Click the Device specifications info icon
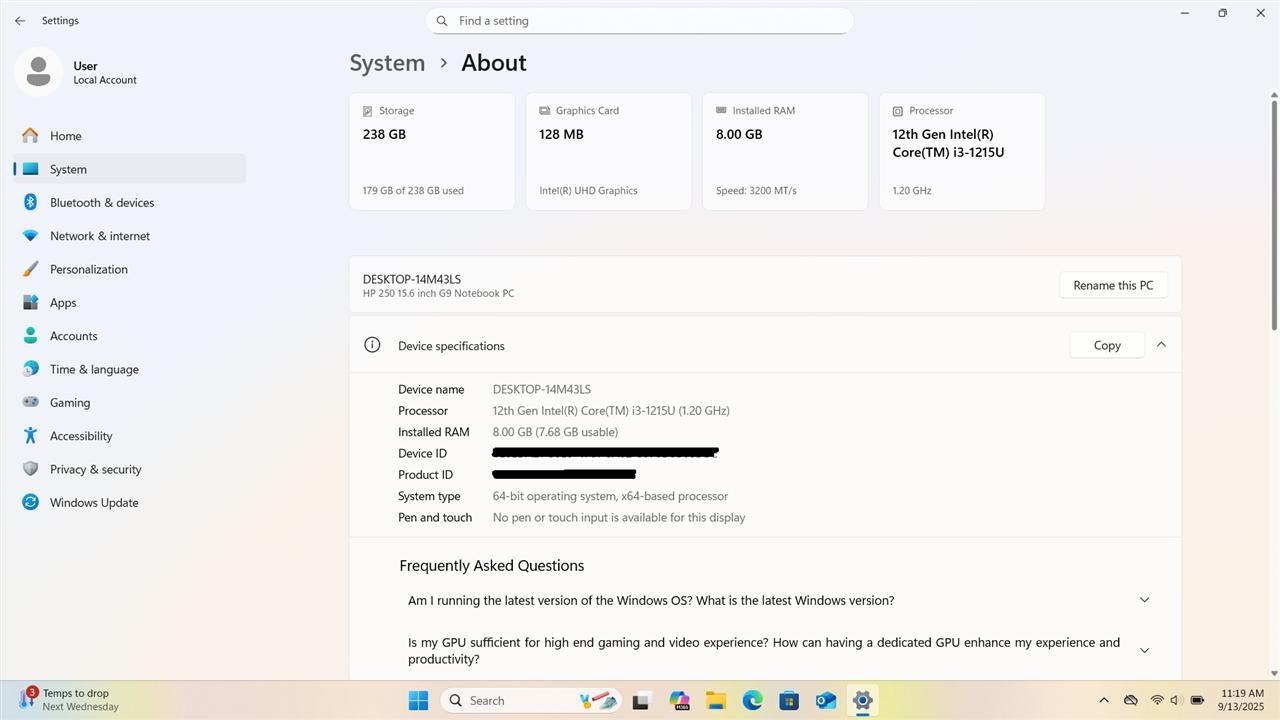This screenshot has height=720, width=1280. tap(372, 345)
